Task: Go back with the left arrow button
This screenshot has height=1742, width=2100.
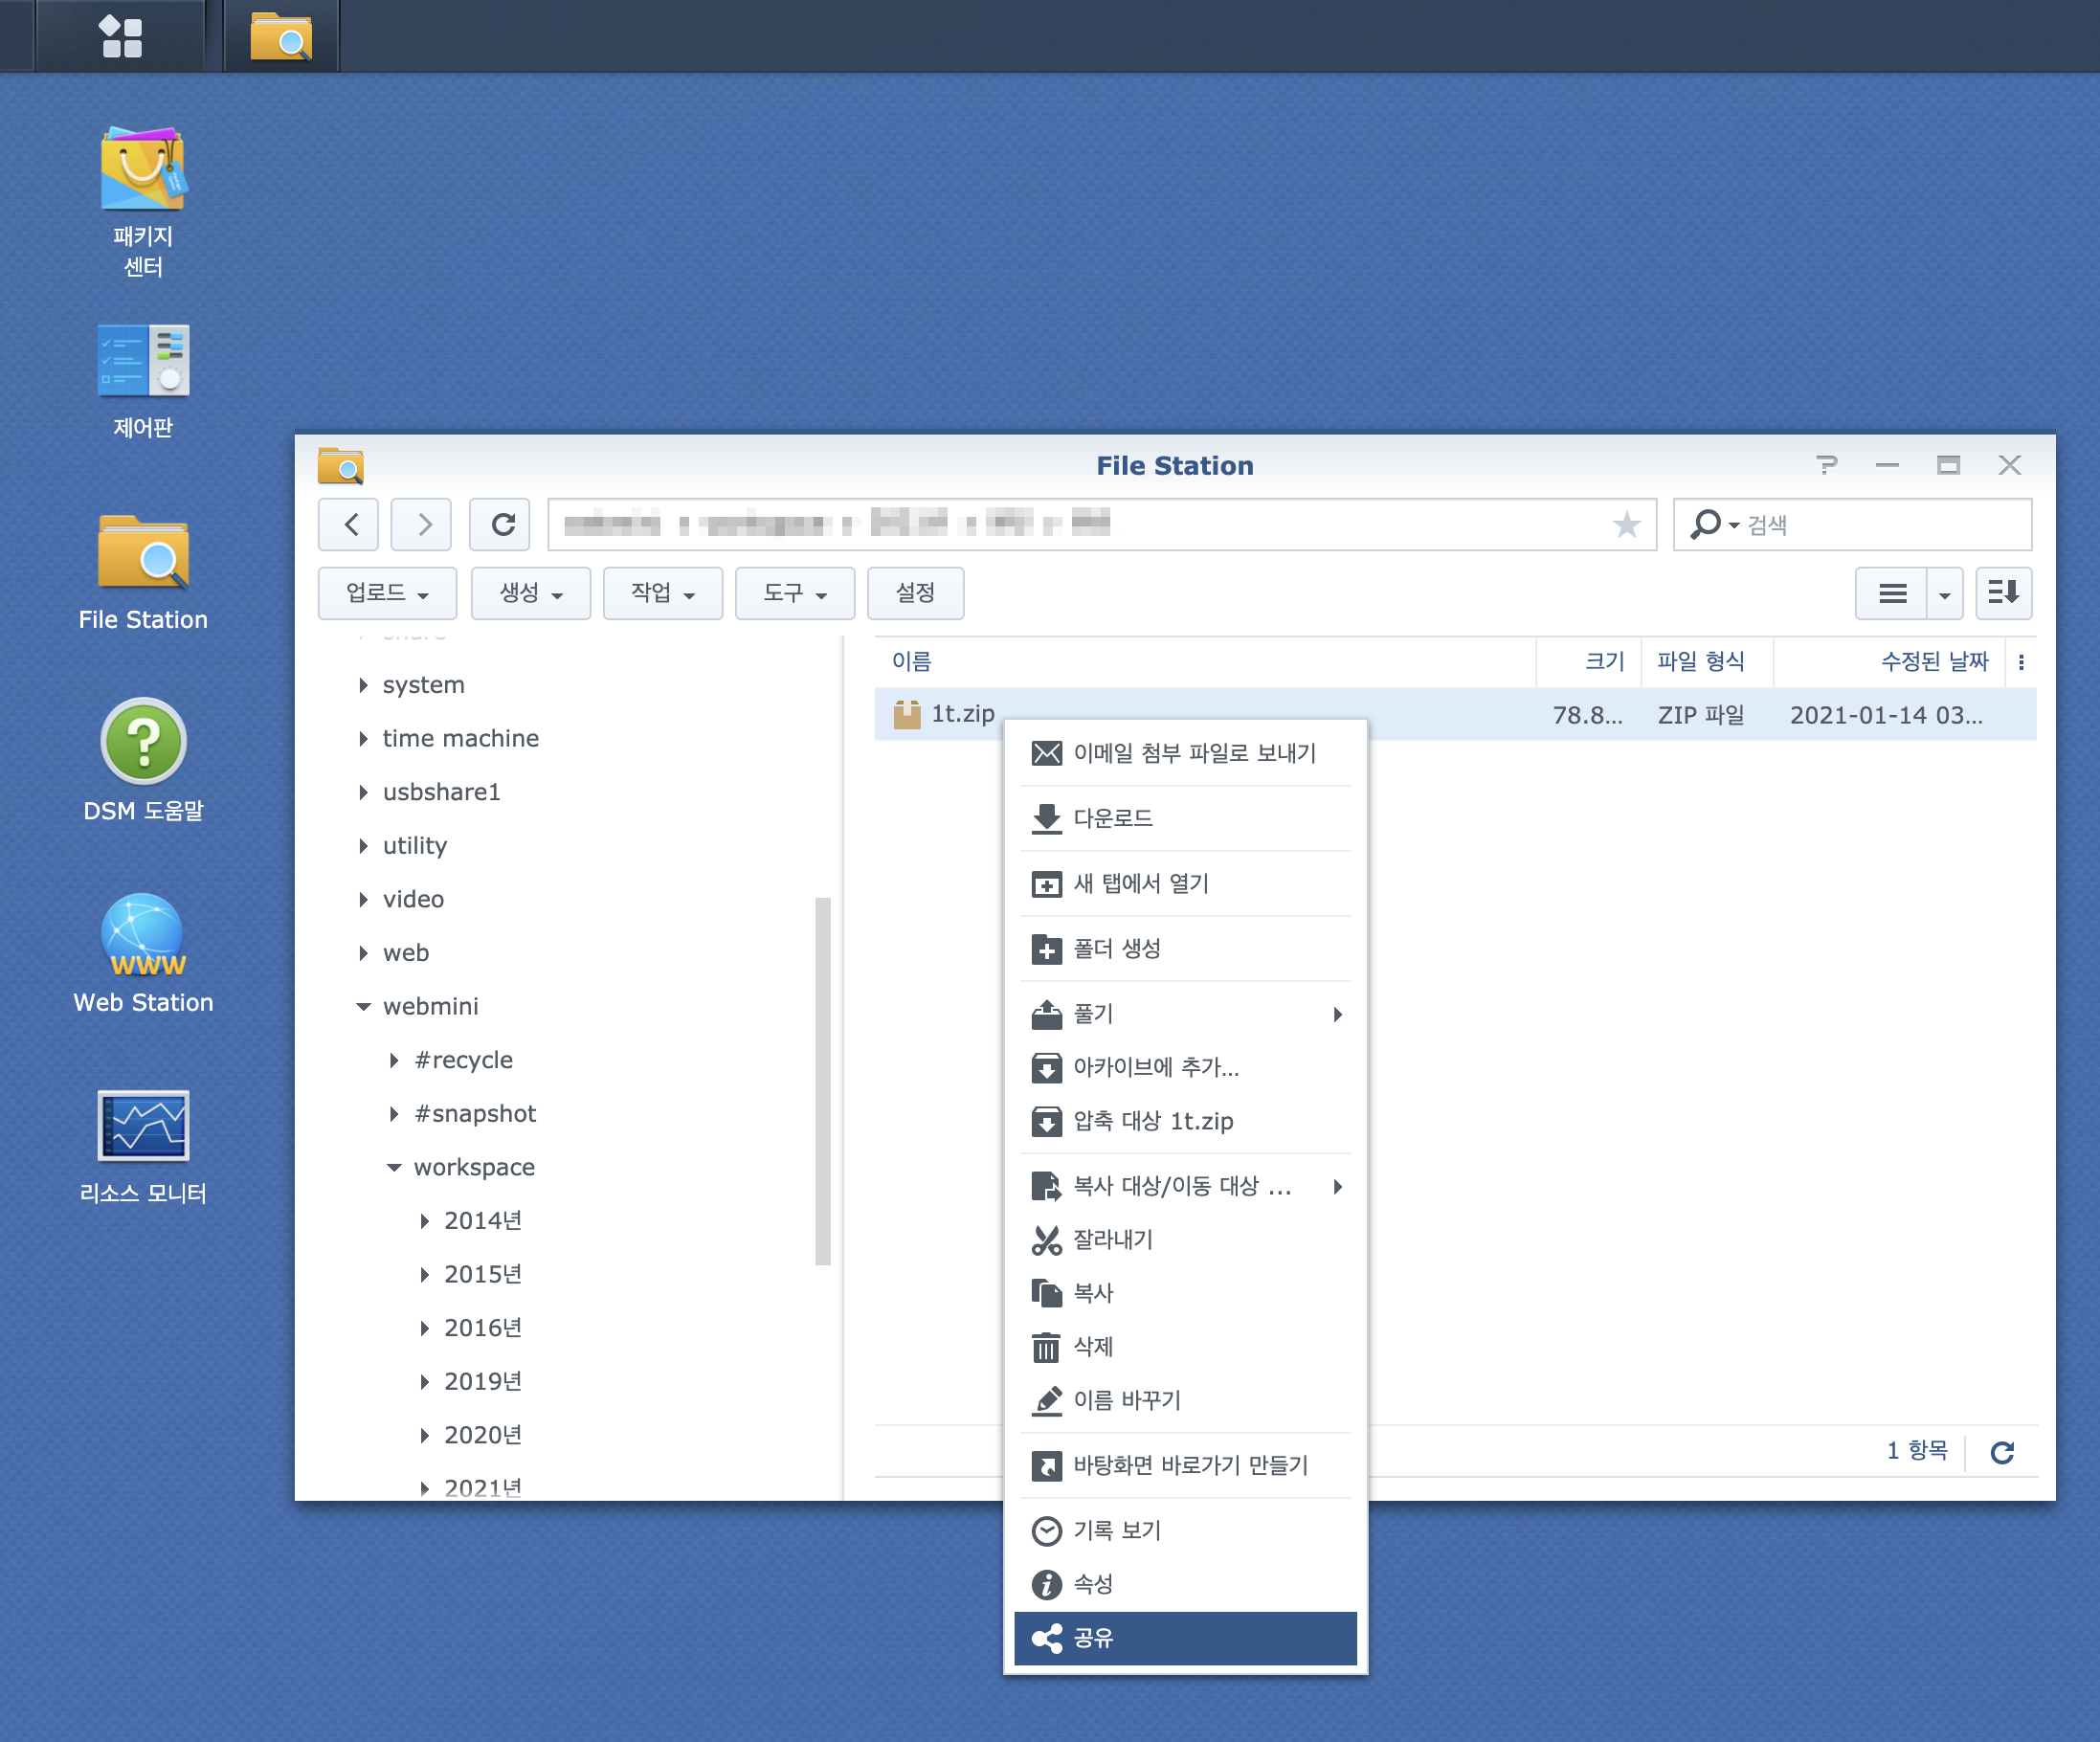Action: point(349,525)
